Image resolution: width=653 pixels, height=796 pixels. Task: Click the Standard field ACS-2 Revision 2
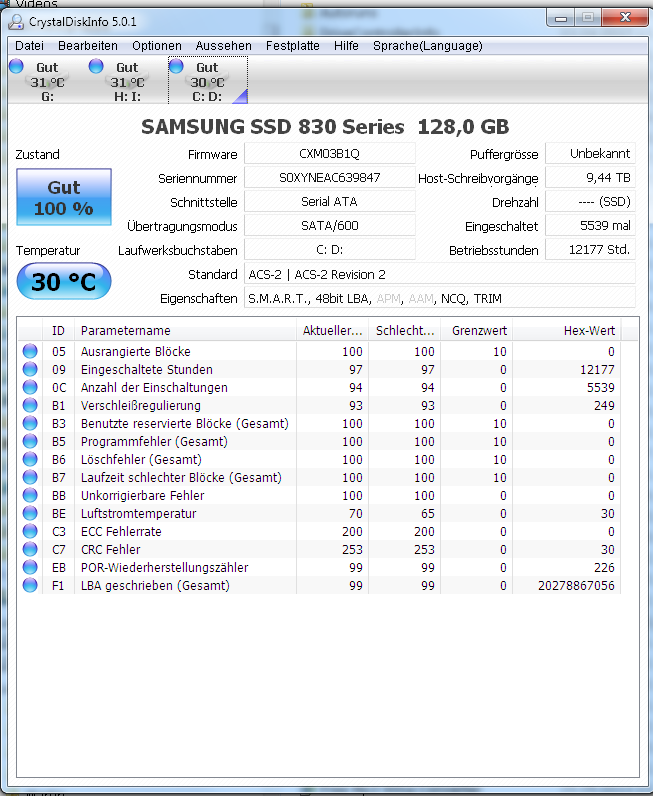(440, 274)
